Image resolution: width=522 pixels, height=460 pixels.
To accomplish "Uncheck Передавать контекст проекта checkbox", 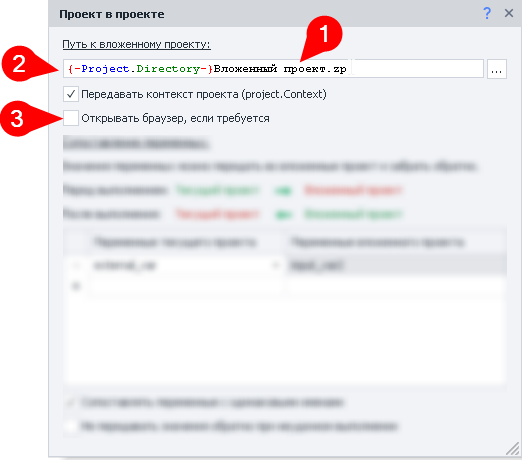I will click(x=71, y=94).
